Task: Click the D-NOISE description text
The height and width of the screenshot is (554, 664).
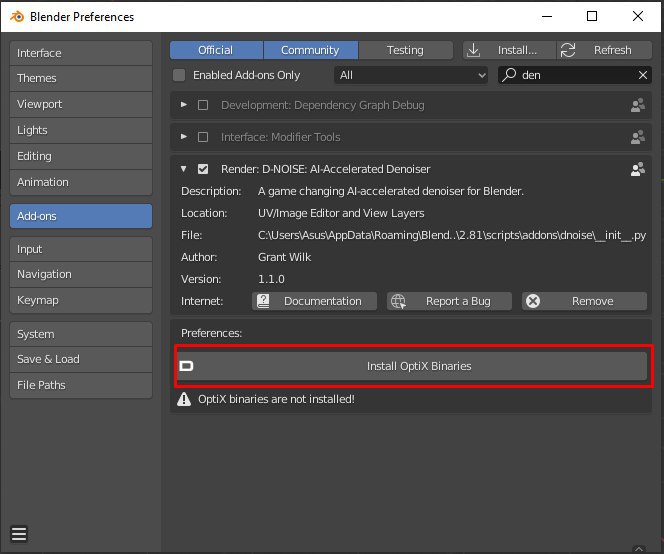Action: (390, 191)
